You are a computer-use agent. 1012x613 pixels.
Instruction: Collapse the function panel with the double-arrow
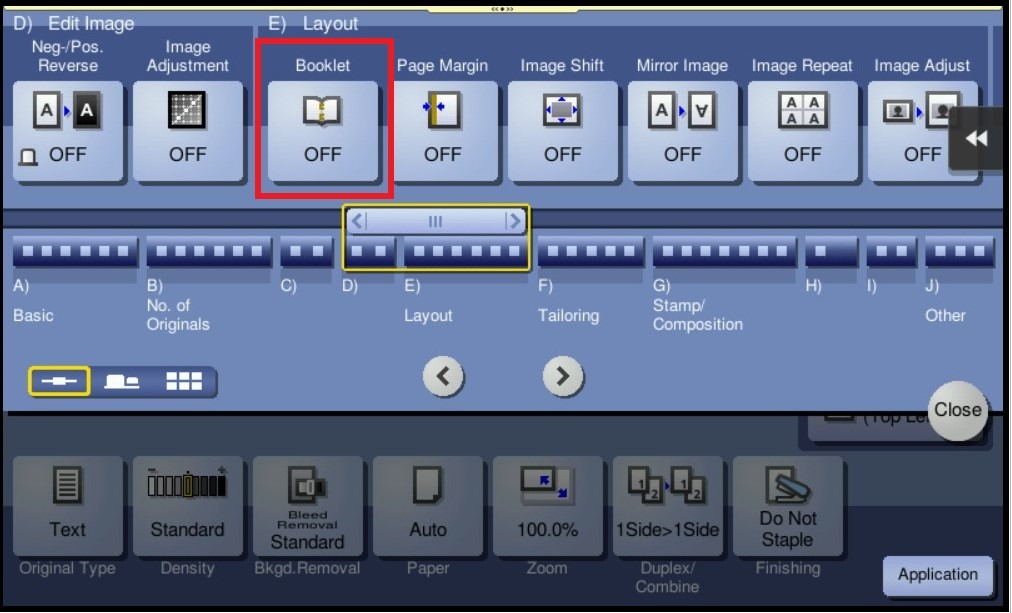pyautogui.click(x=976, y=138)
